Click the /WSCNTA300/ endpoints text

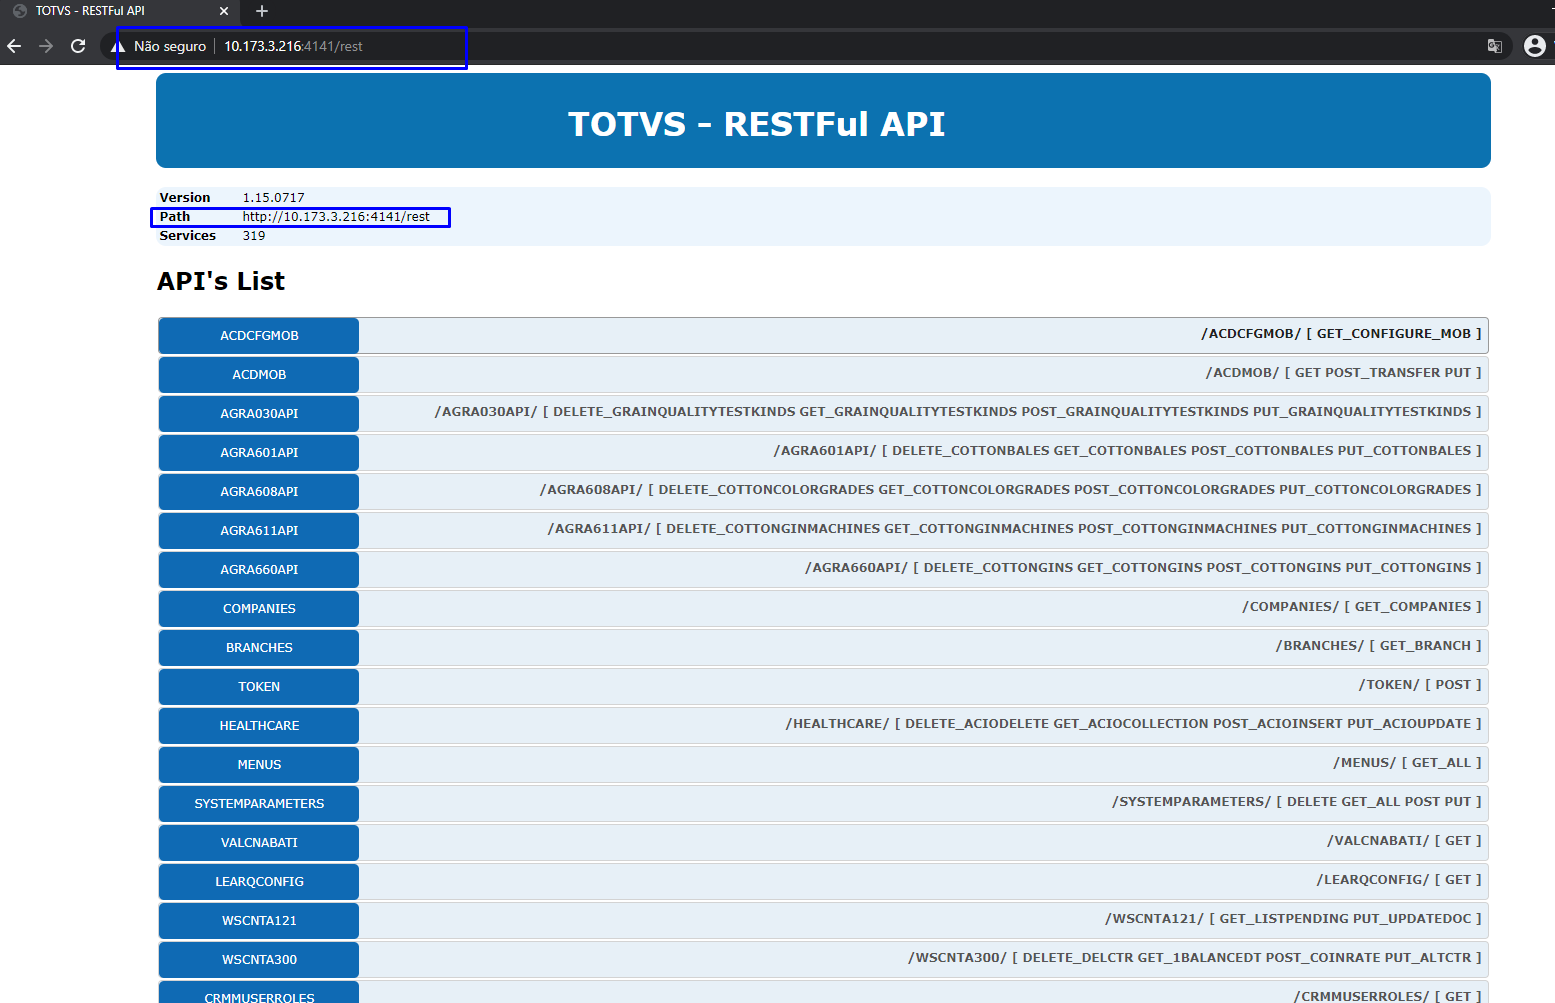tap(1195, 958)
